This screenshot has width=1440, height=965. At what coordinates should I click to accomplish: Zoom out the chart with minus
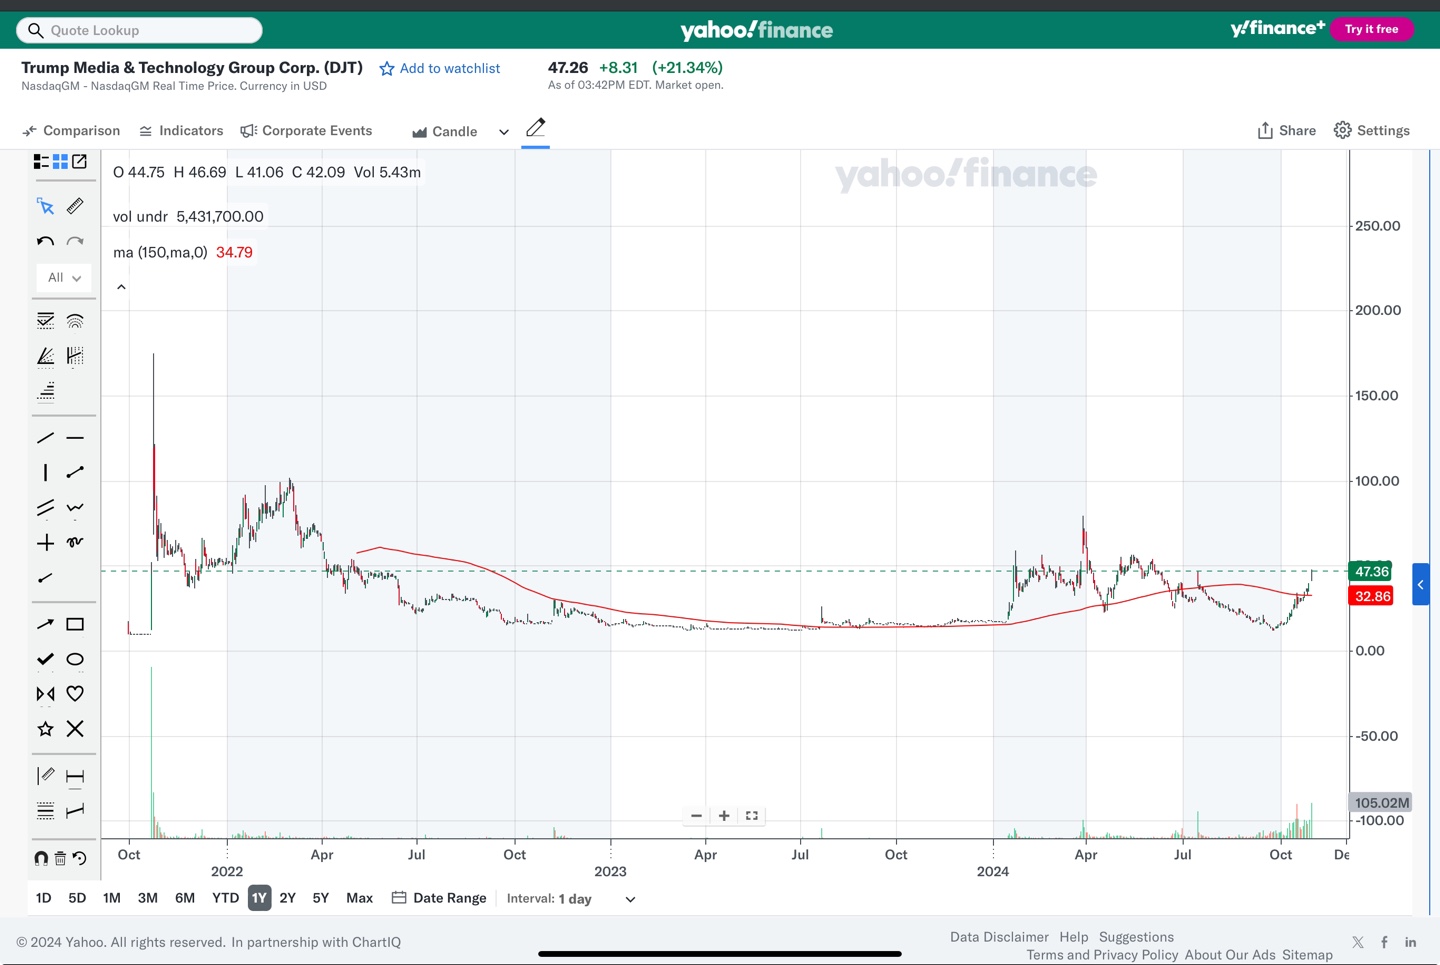click(x=696, y=816)
